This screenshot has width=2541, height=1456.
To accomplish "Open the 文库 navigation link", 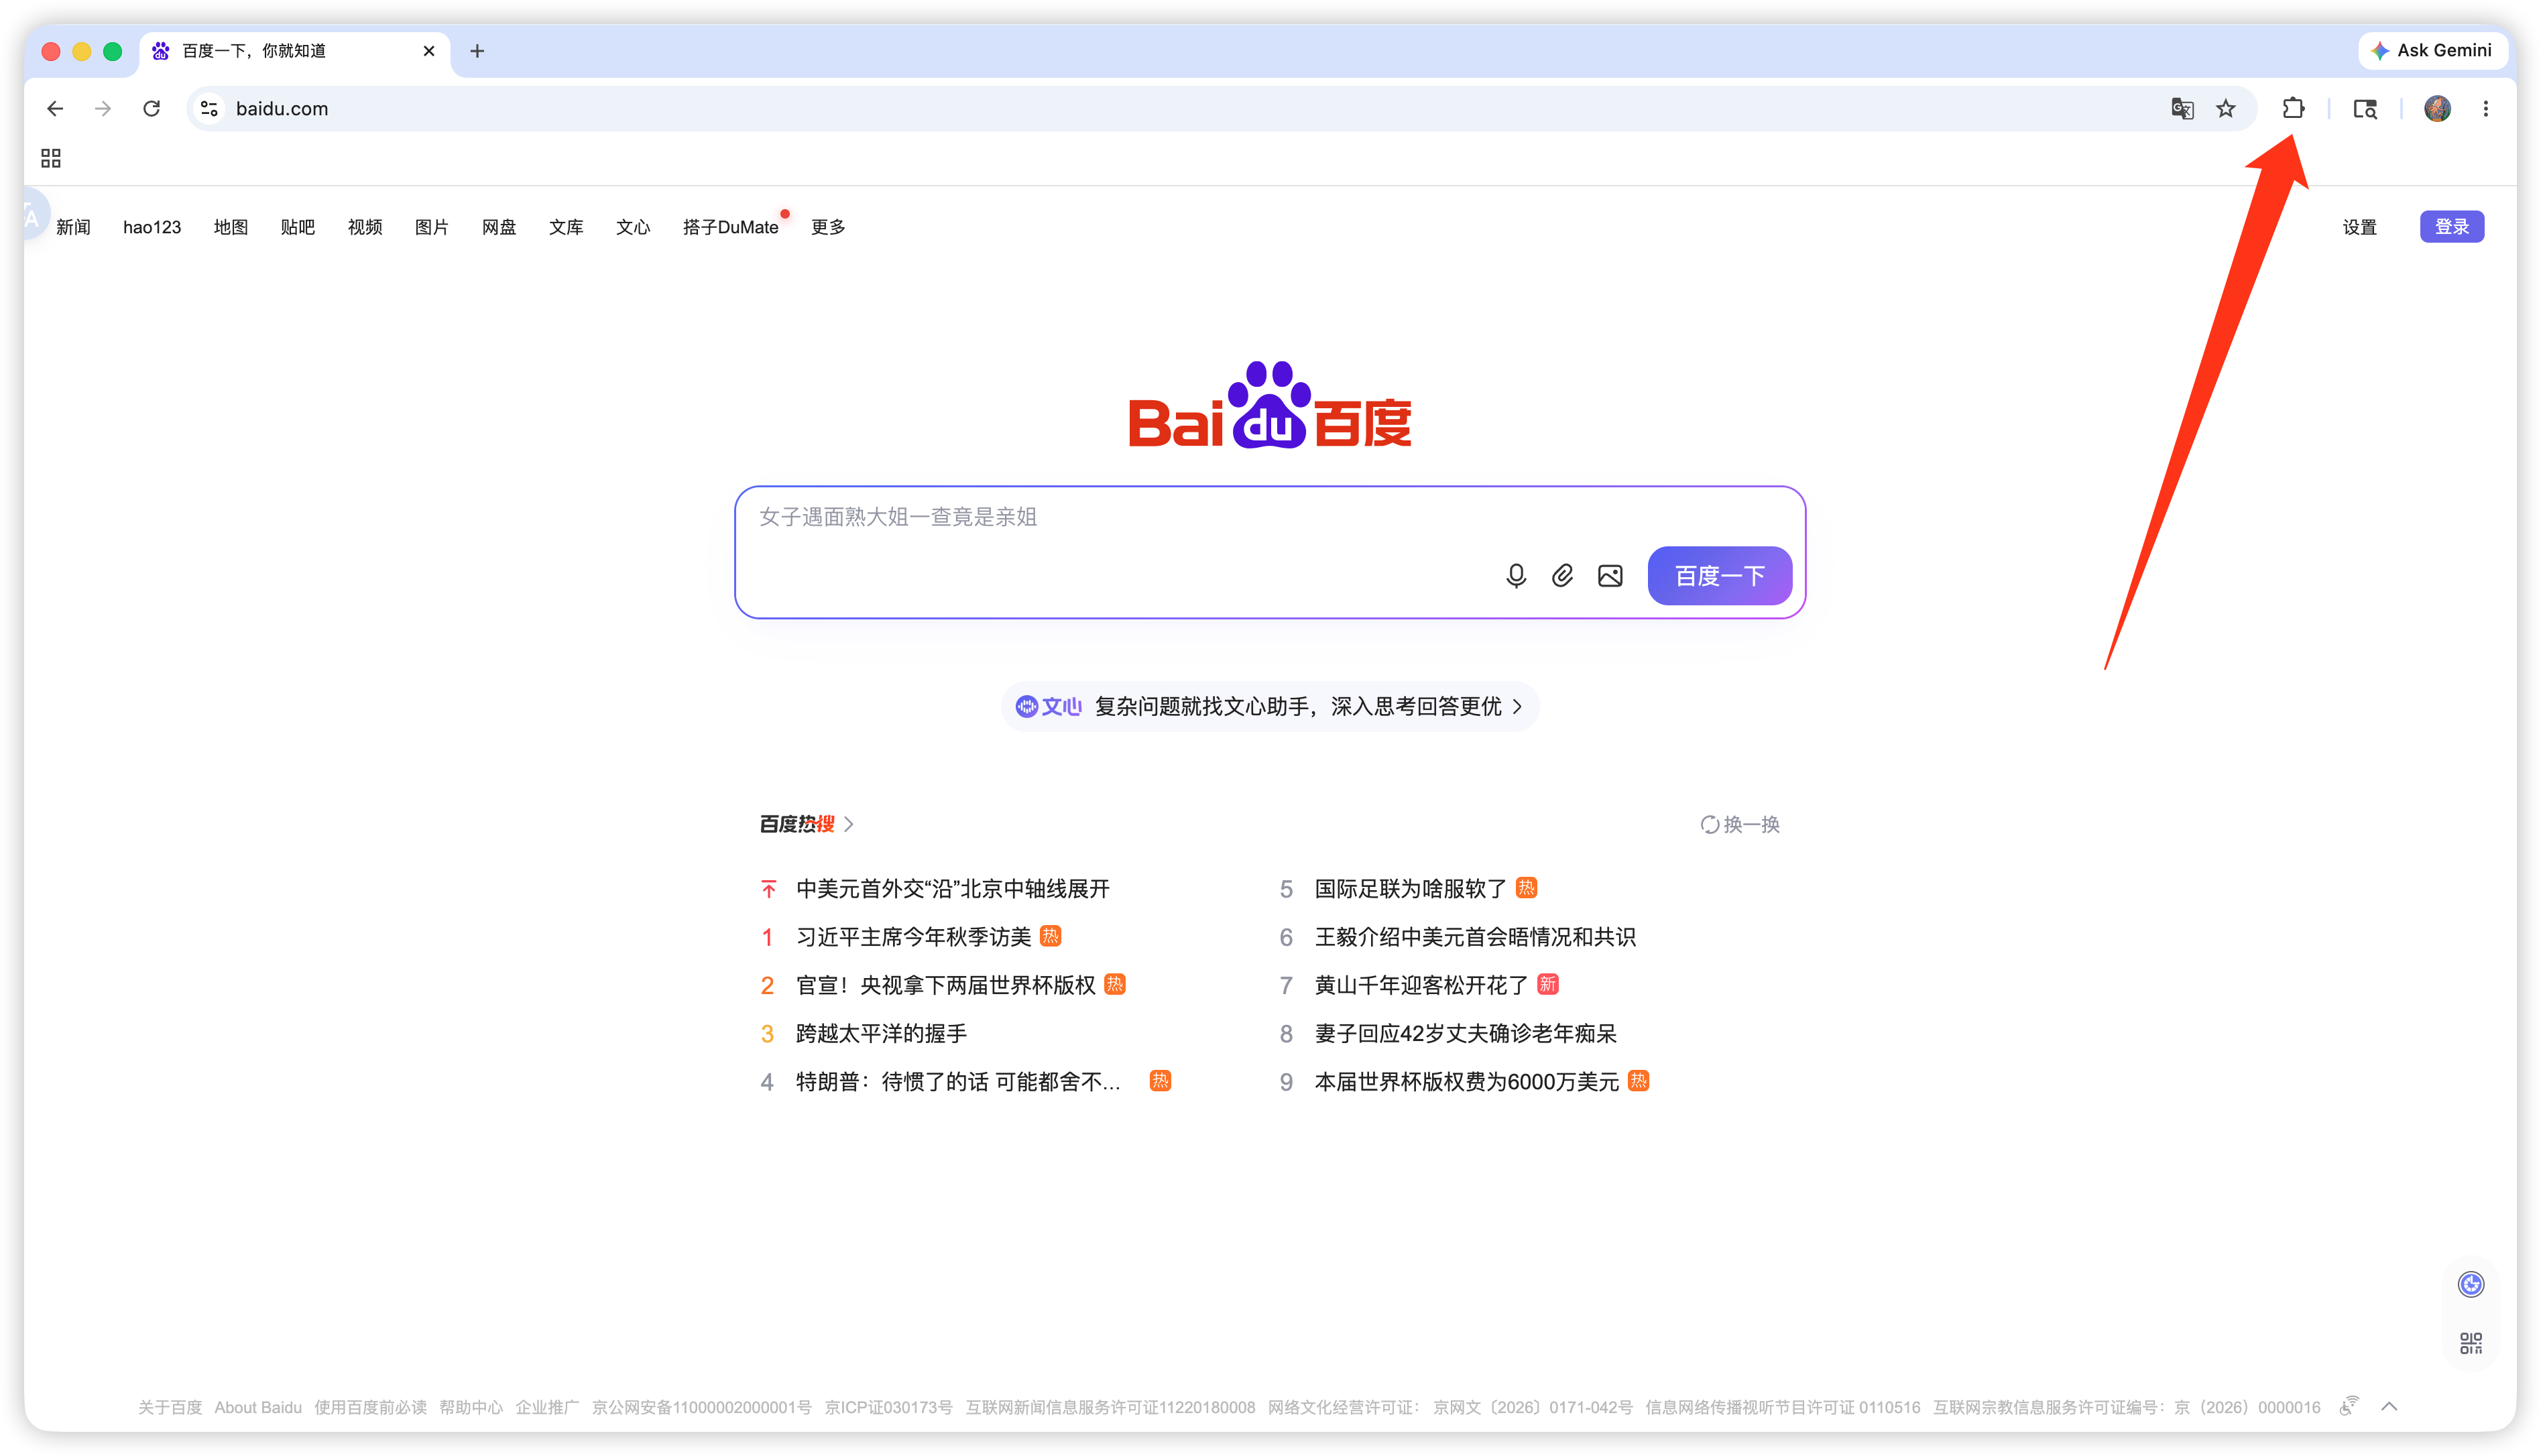I will 566,227.
